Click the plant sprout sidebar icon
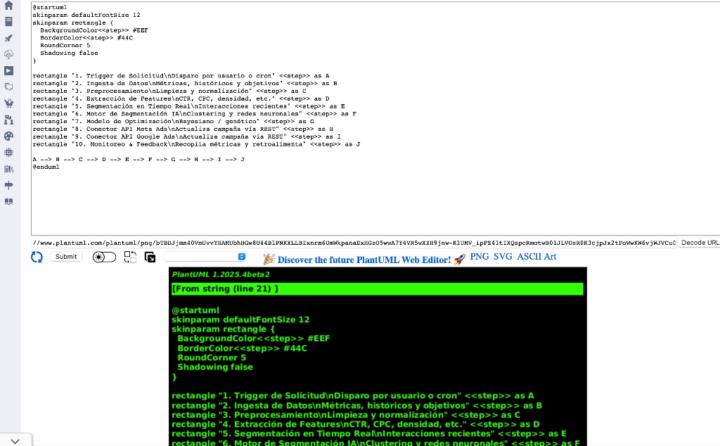The height and width of the screenshot is (446, 720). [x=9, y=103]
